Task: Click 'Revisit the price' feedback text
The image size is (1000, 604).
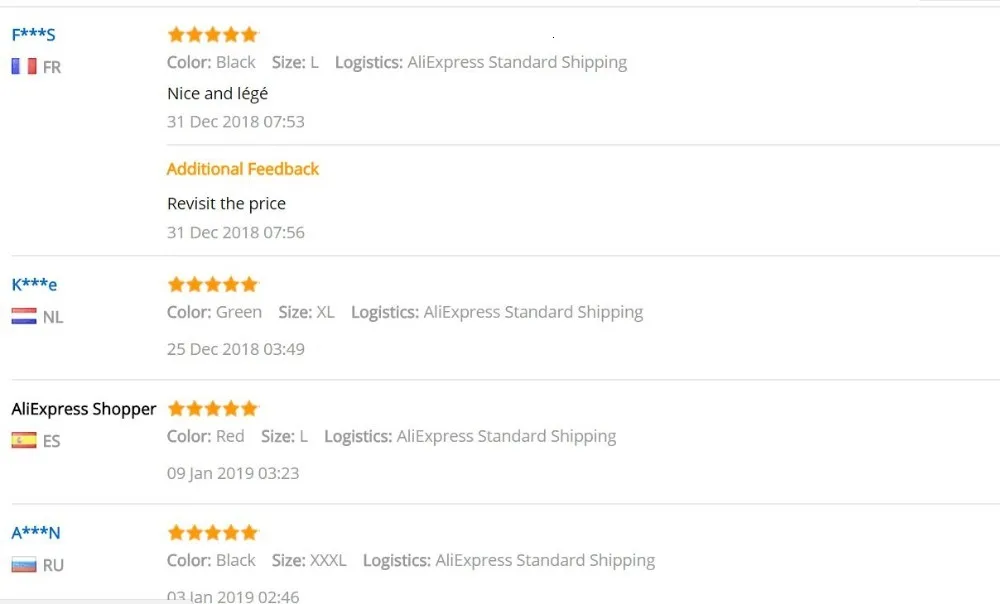Action: pyautogui.click(x=226, y=203)
